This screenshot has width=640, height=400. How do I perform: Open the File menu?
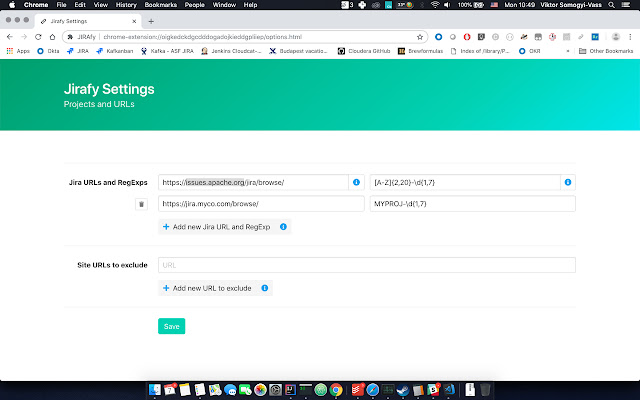pyautogui.click(x=61, y=5)
